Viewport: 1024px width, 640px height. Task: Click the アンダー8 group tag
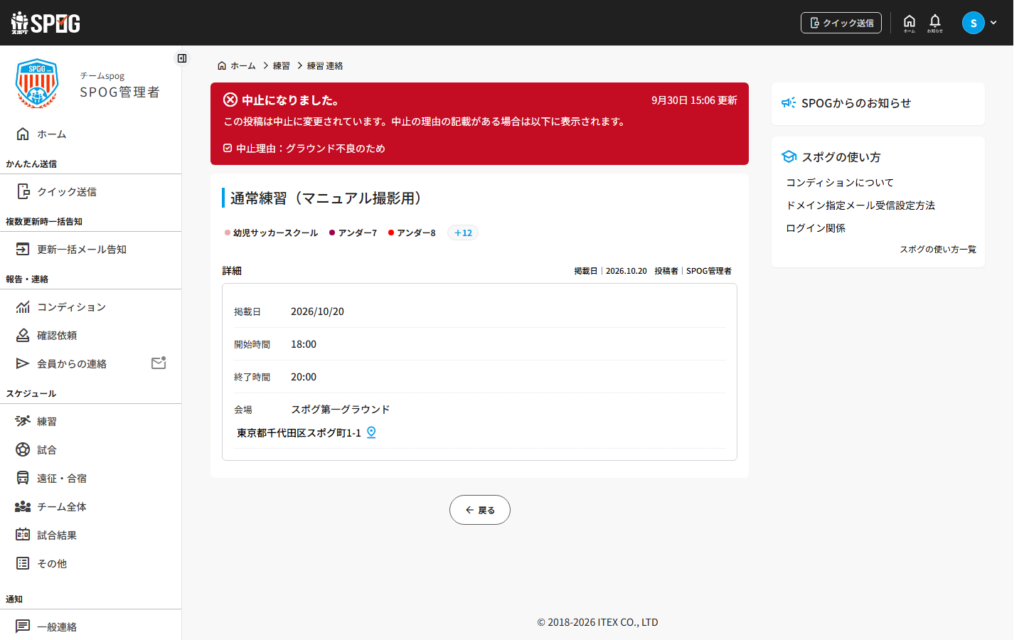pyautogui.click(x=412, y=232)
